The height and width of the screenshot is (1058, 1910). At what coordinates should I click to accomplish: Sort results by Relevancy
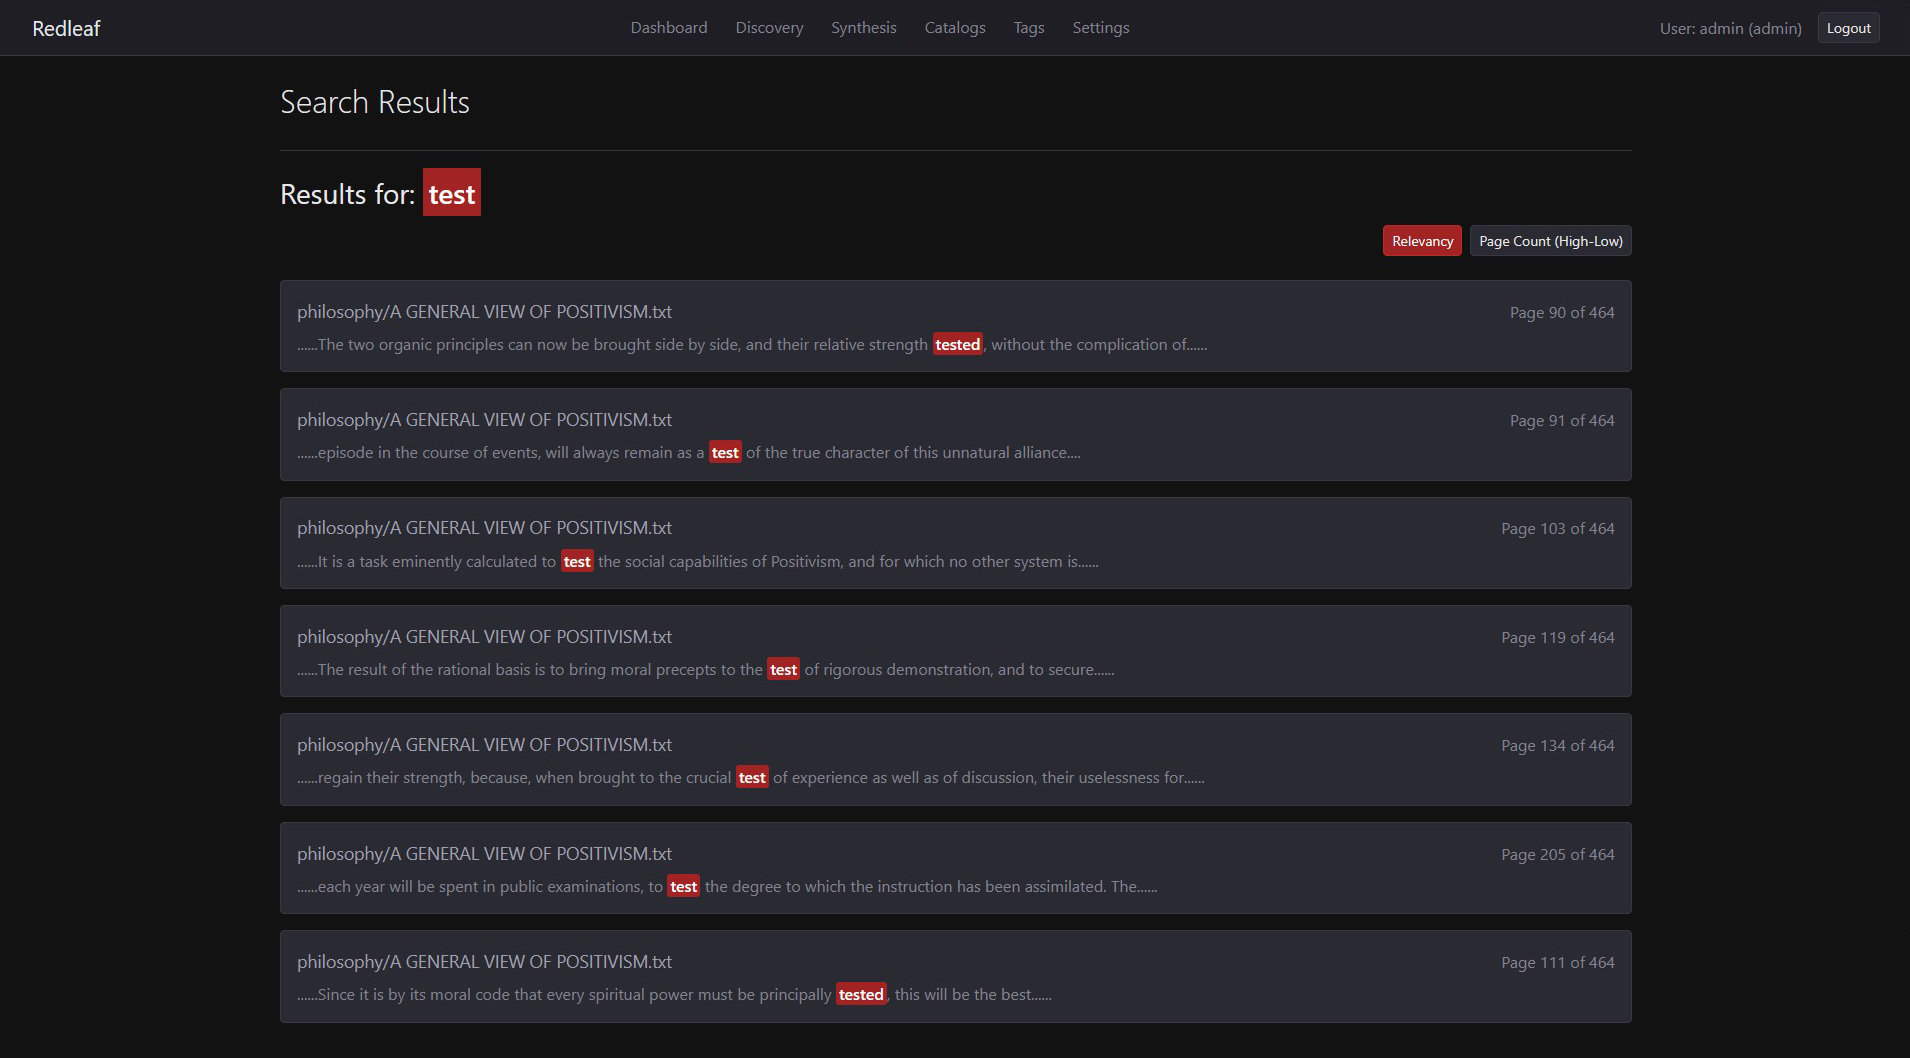[1421, 241]
